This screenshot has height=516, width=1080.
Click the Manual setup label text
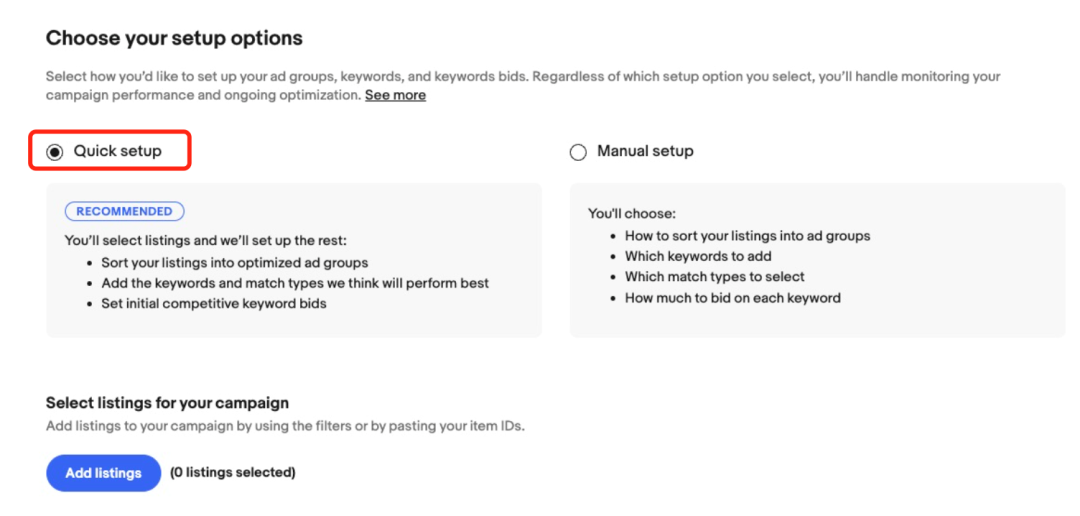click(645, 151)
